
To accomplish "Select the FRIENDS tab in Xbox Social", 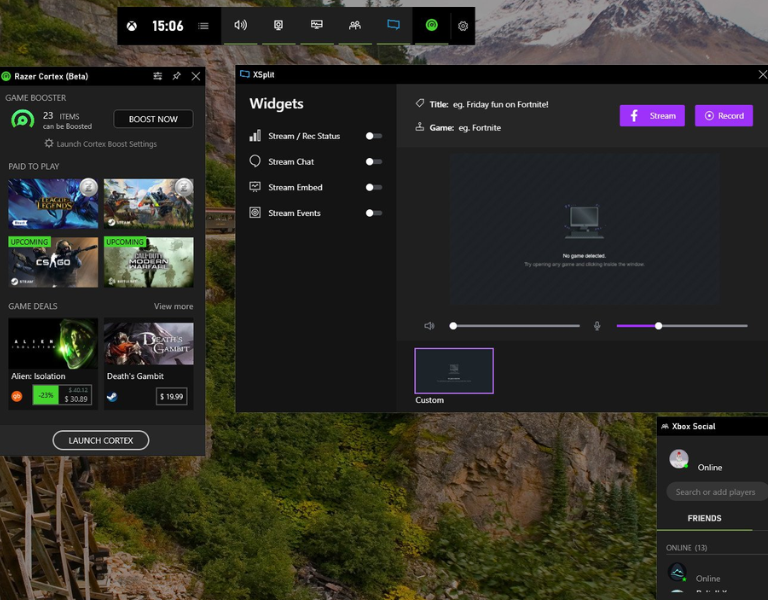I will point(704,518).
